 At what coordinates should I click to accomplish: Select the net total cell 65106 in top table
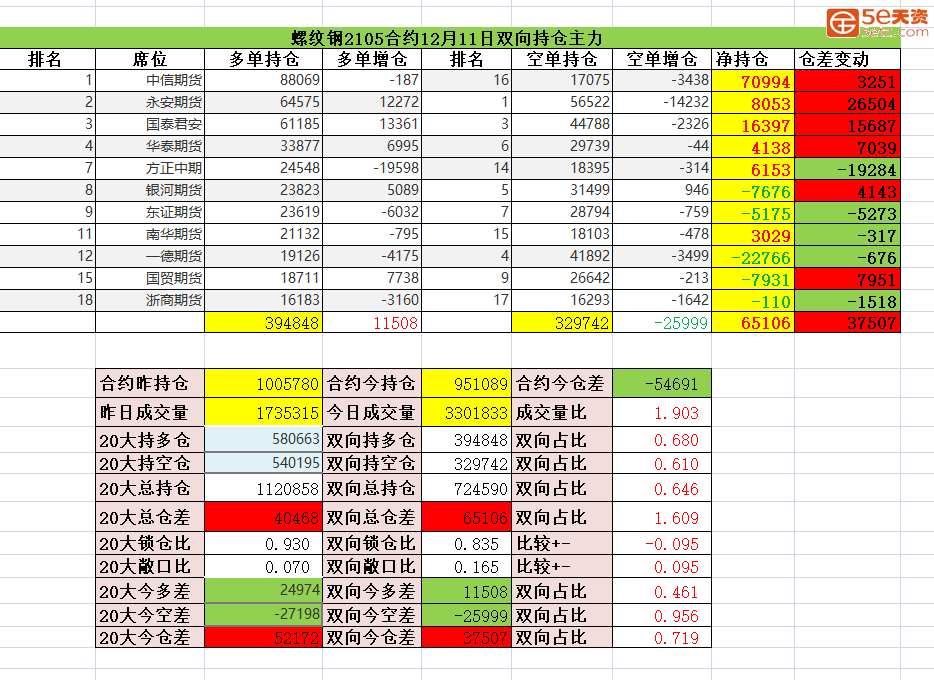pos(753,322)
